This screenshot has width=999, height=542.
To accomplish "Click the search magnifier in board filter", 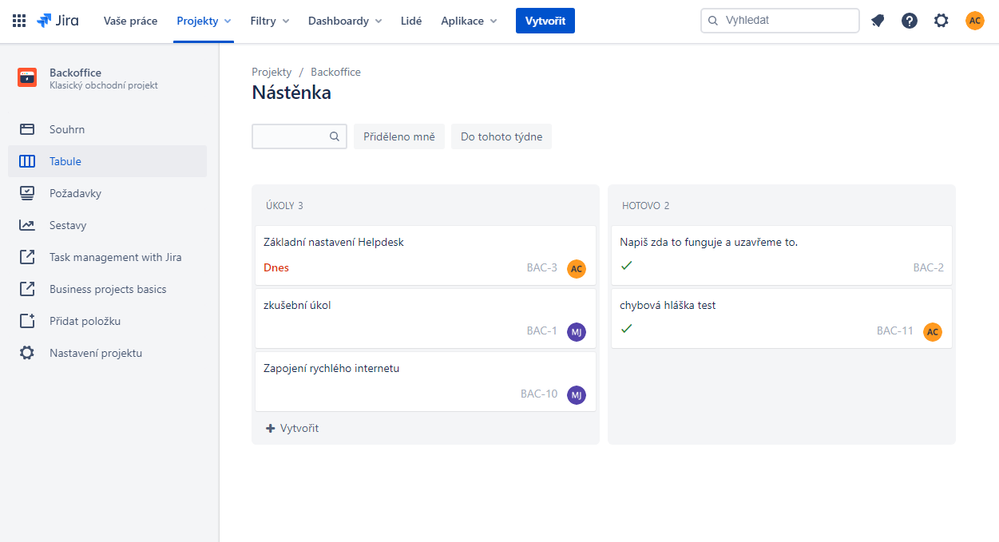I will [x=334, y=136].
